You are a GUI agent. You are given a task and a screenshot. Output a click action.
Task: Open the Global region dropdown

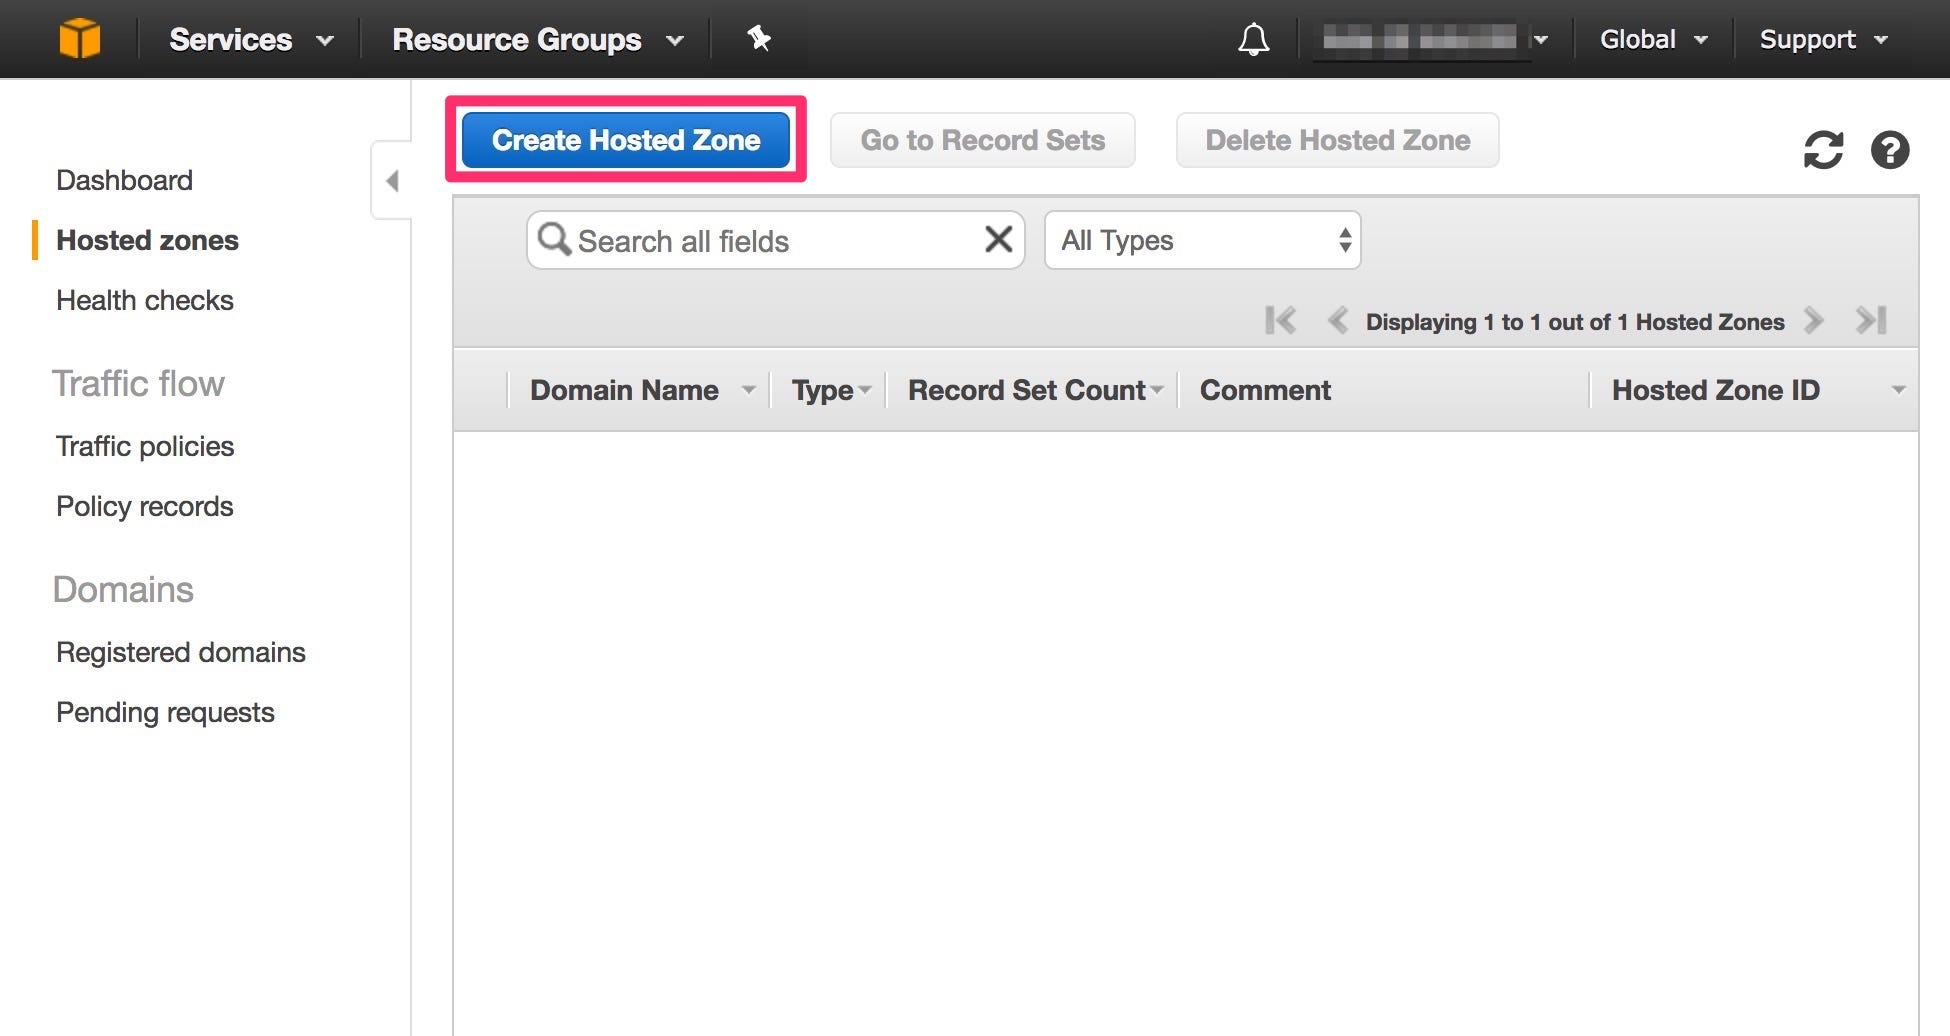[1654, 39]
